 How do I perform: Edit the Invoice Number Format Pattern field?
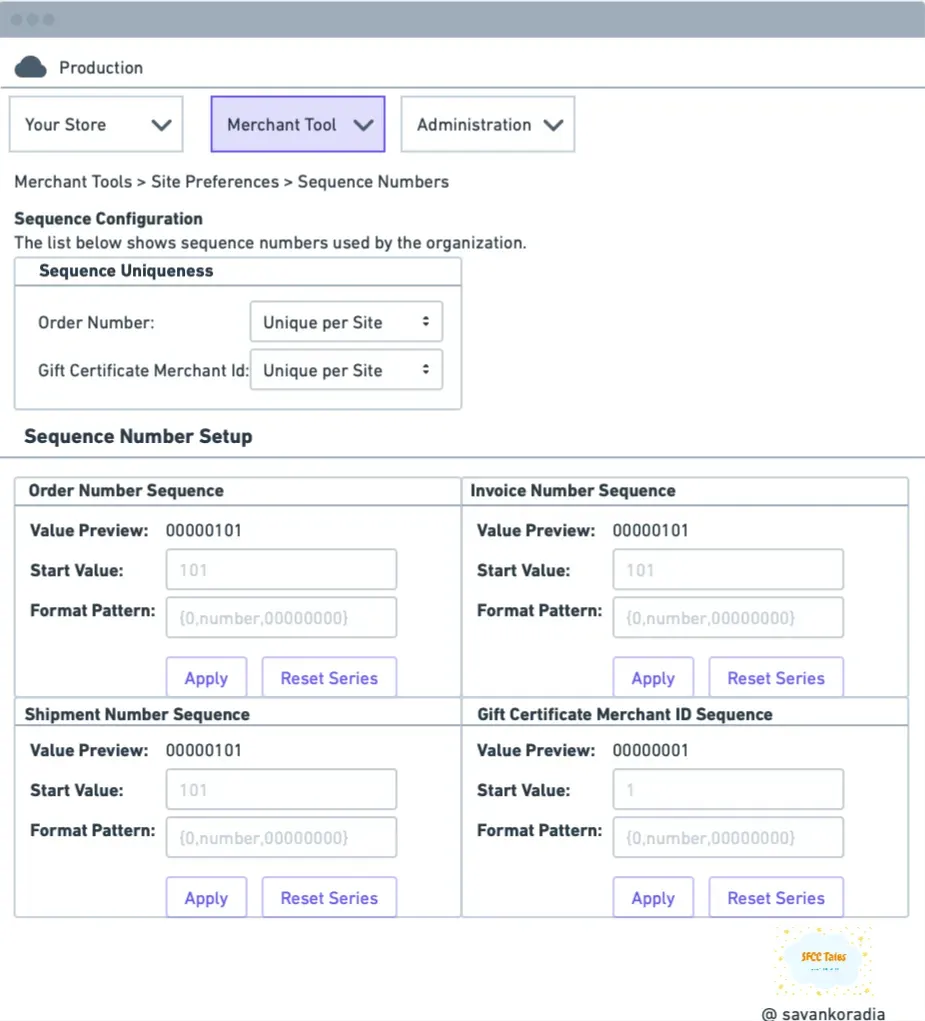727,617
